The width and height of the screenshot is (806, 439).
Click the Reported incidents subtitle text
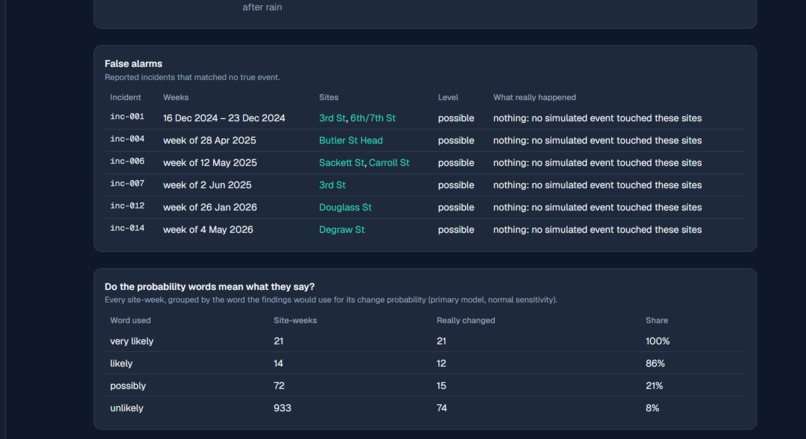click(192, 77)
